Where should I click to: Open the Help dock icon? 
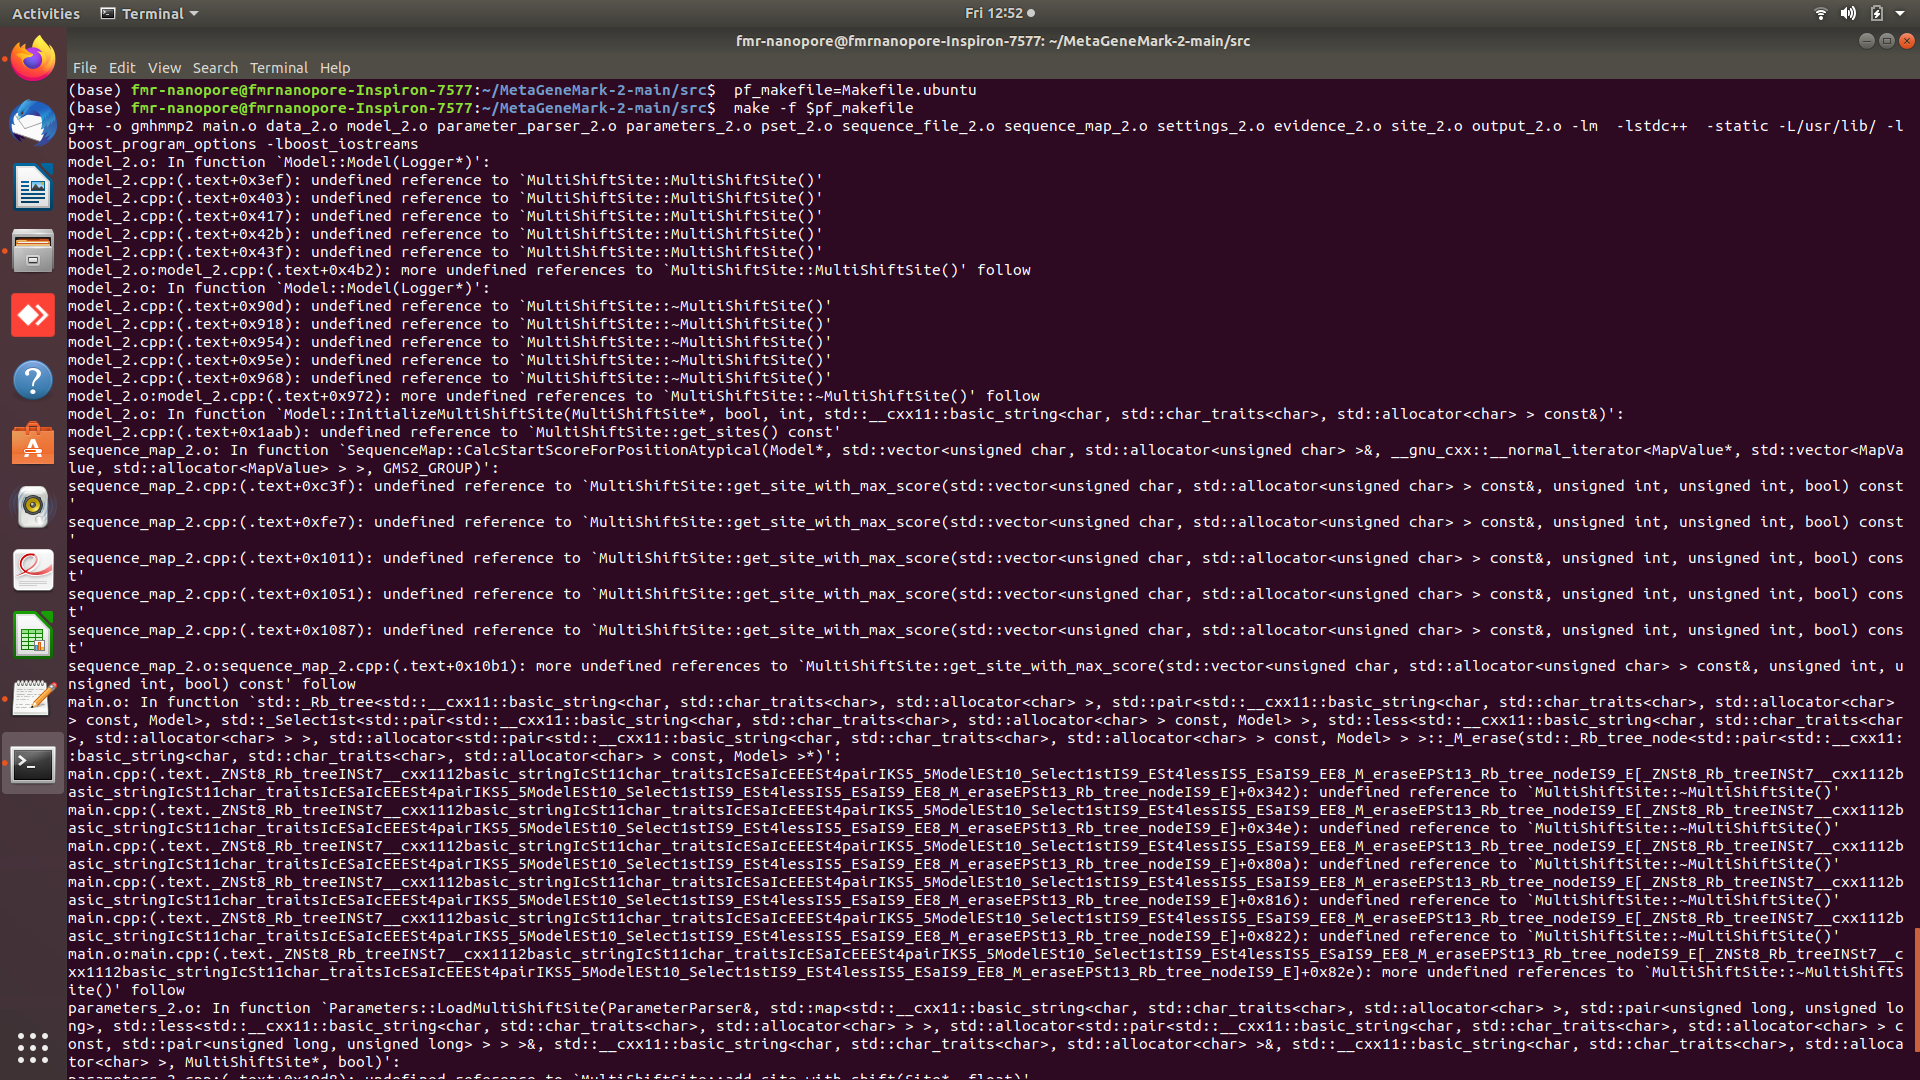click(33, 379)
